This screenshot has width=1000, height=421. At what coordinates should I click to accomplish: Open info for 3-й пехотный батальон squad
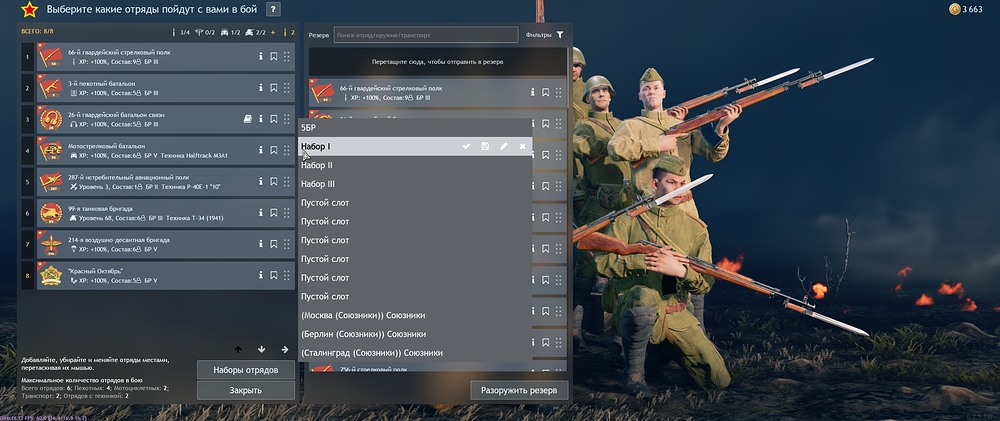coord(261,88)
